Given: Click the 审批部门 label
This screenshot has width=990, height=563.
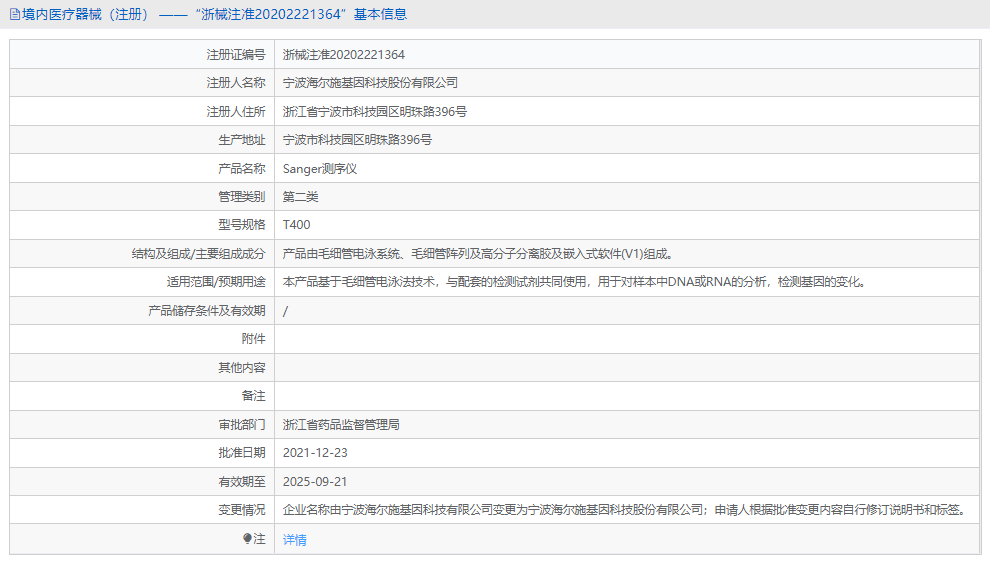Looking at the screenshot, I should 242,425.
